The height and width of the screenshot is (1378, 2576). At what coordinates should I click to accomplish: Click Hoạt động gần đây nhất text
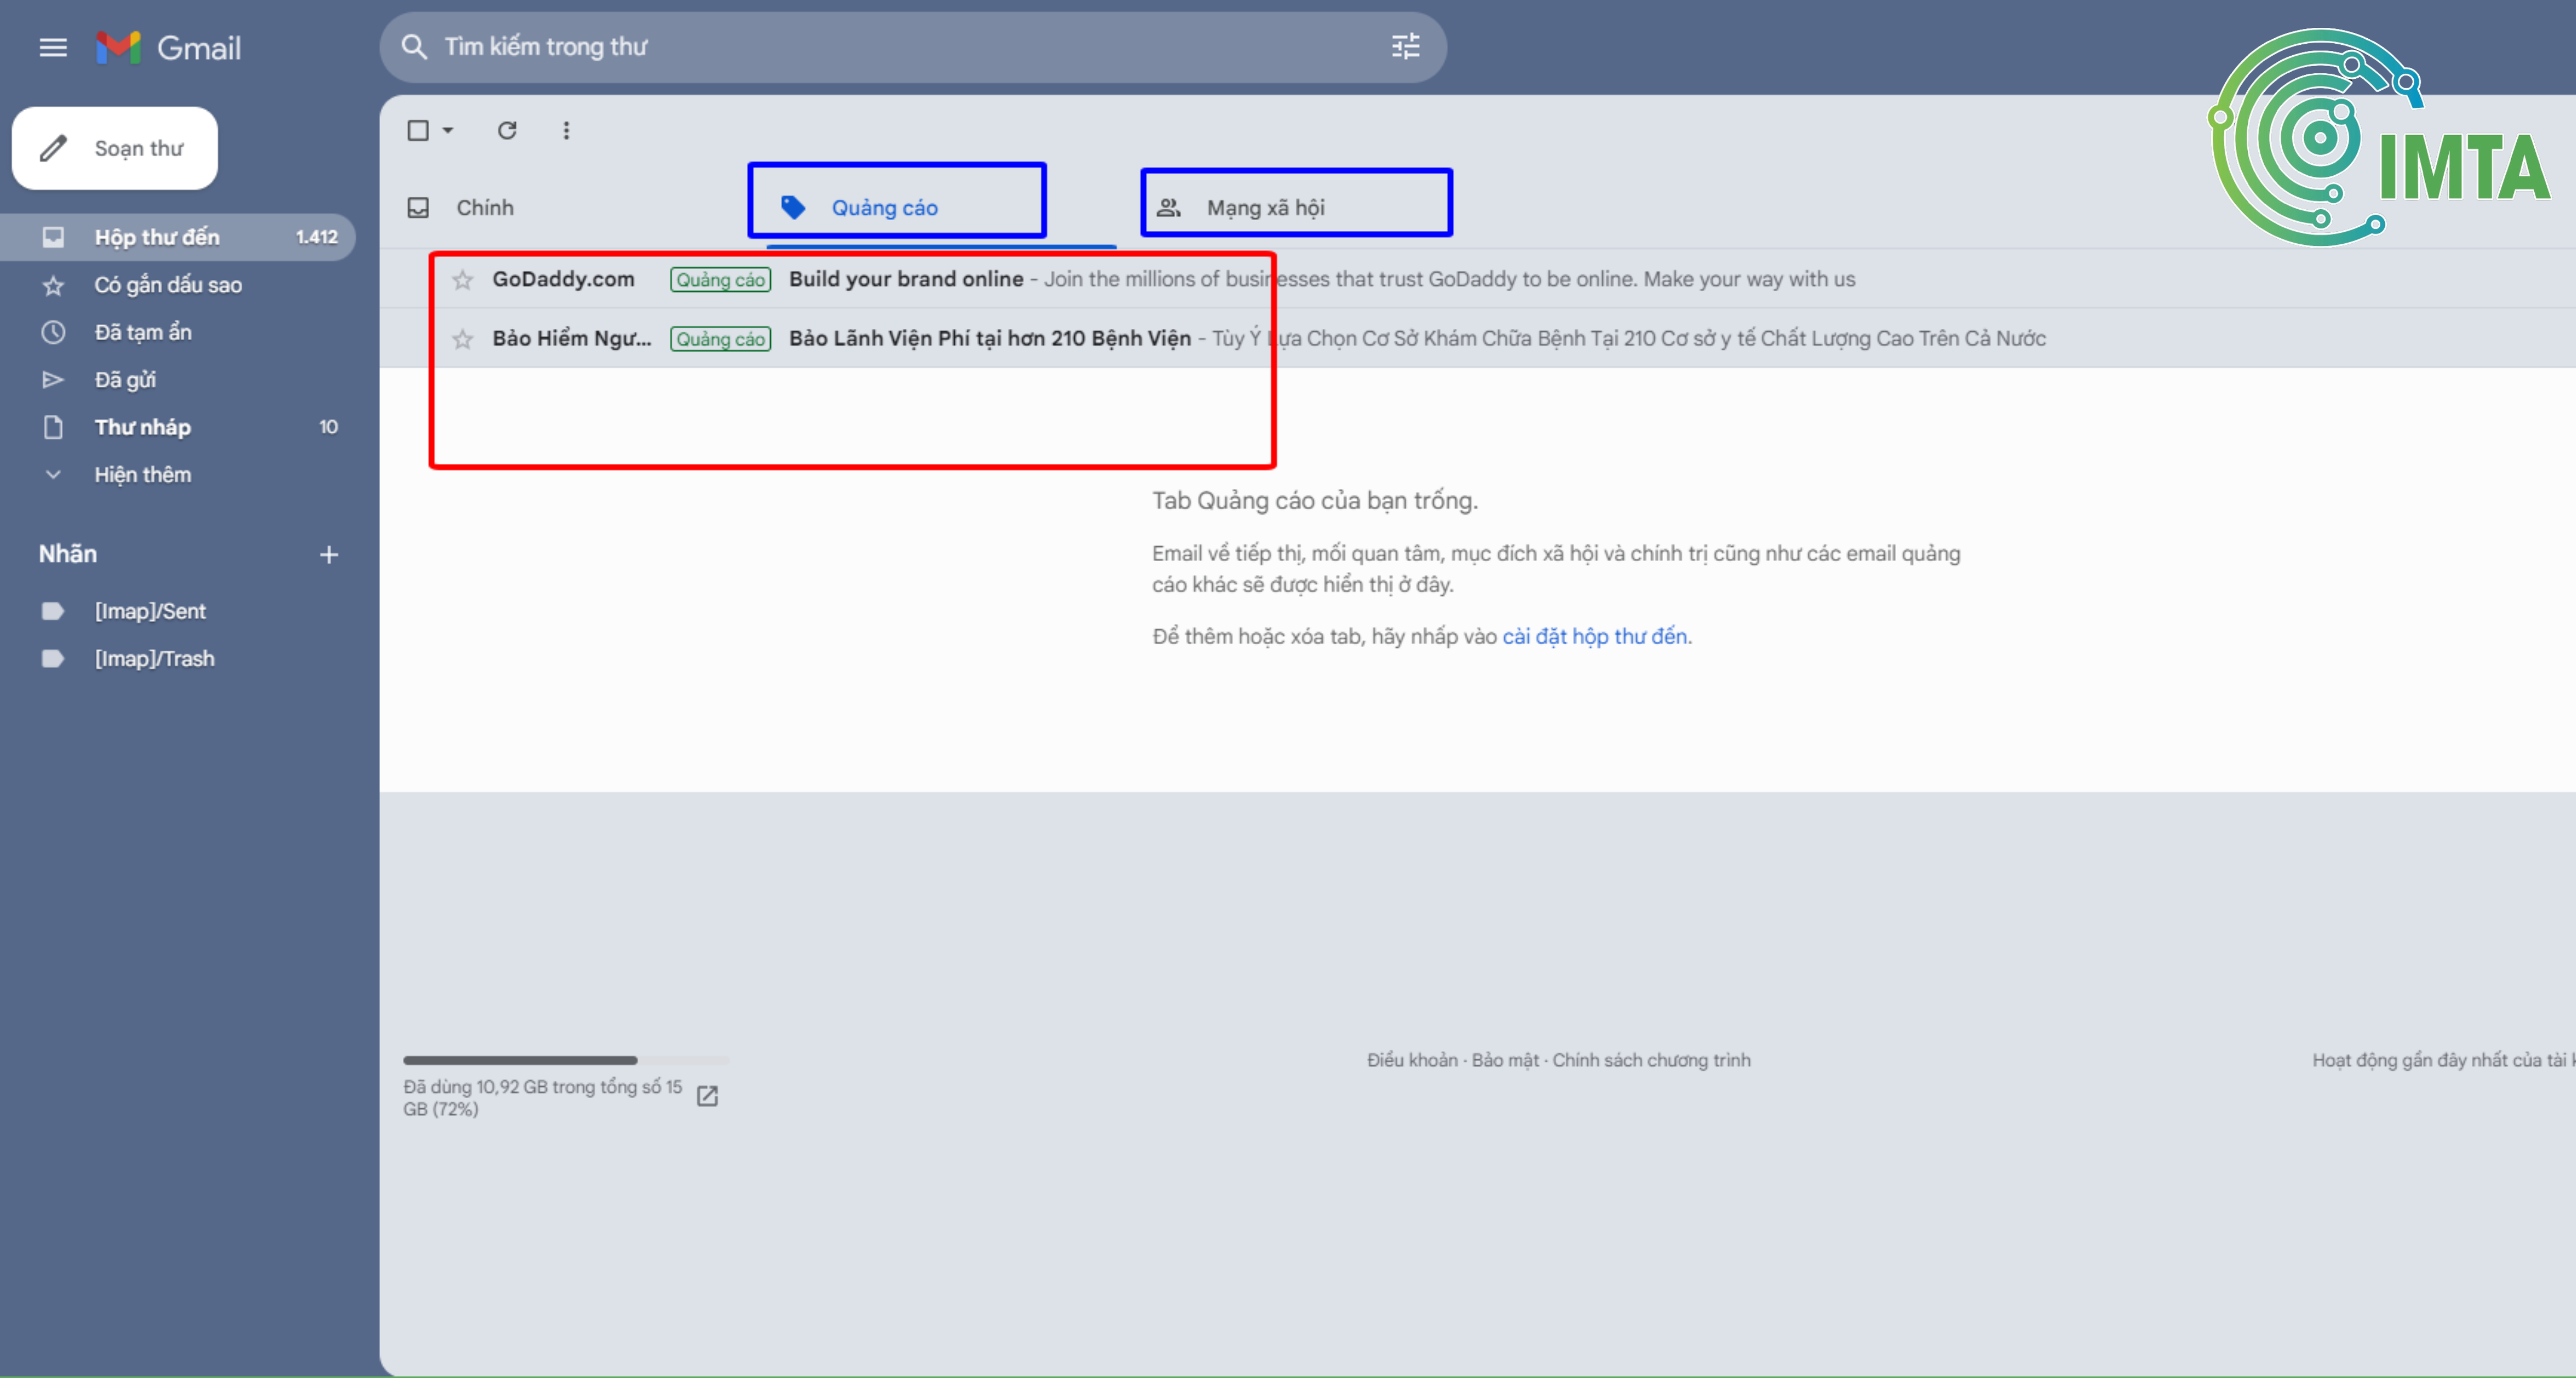point(2443,1060)
